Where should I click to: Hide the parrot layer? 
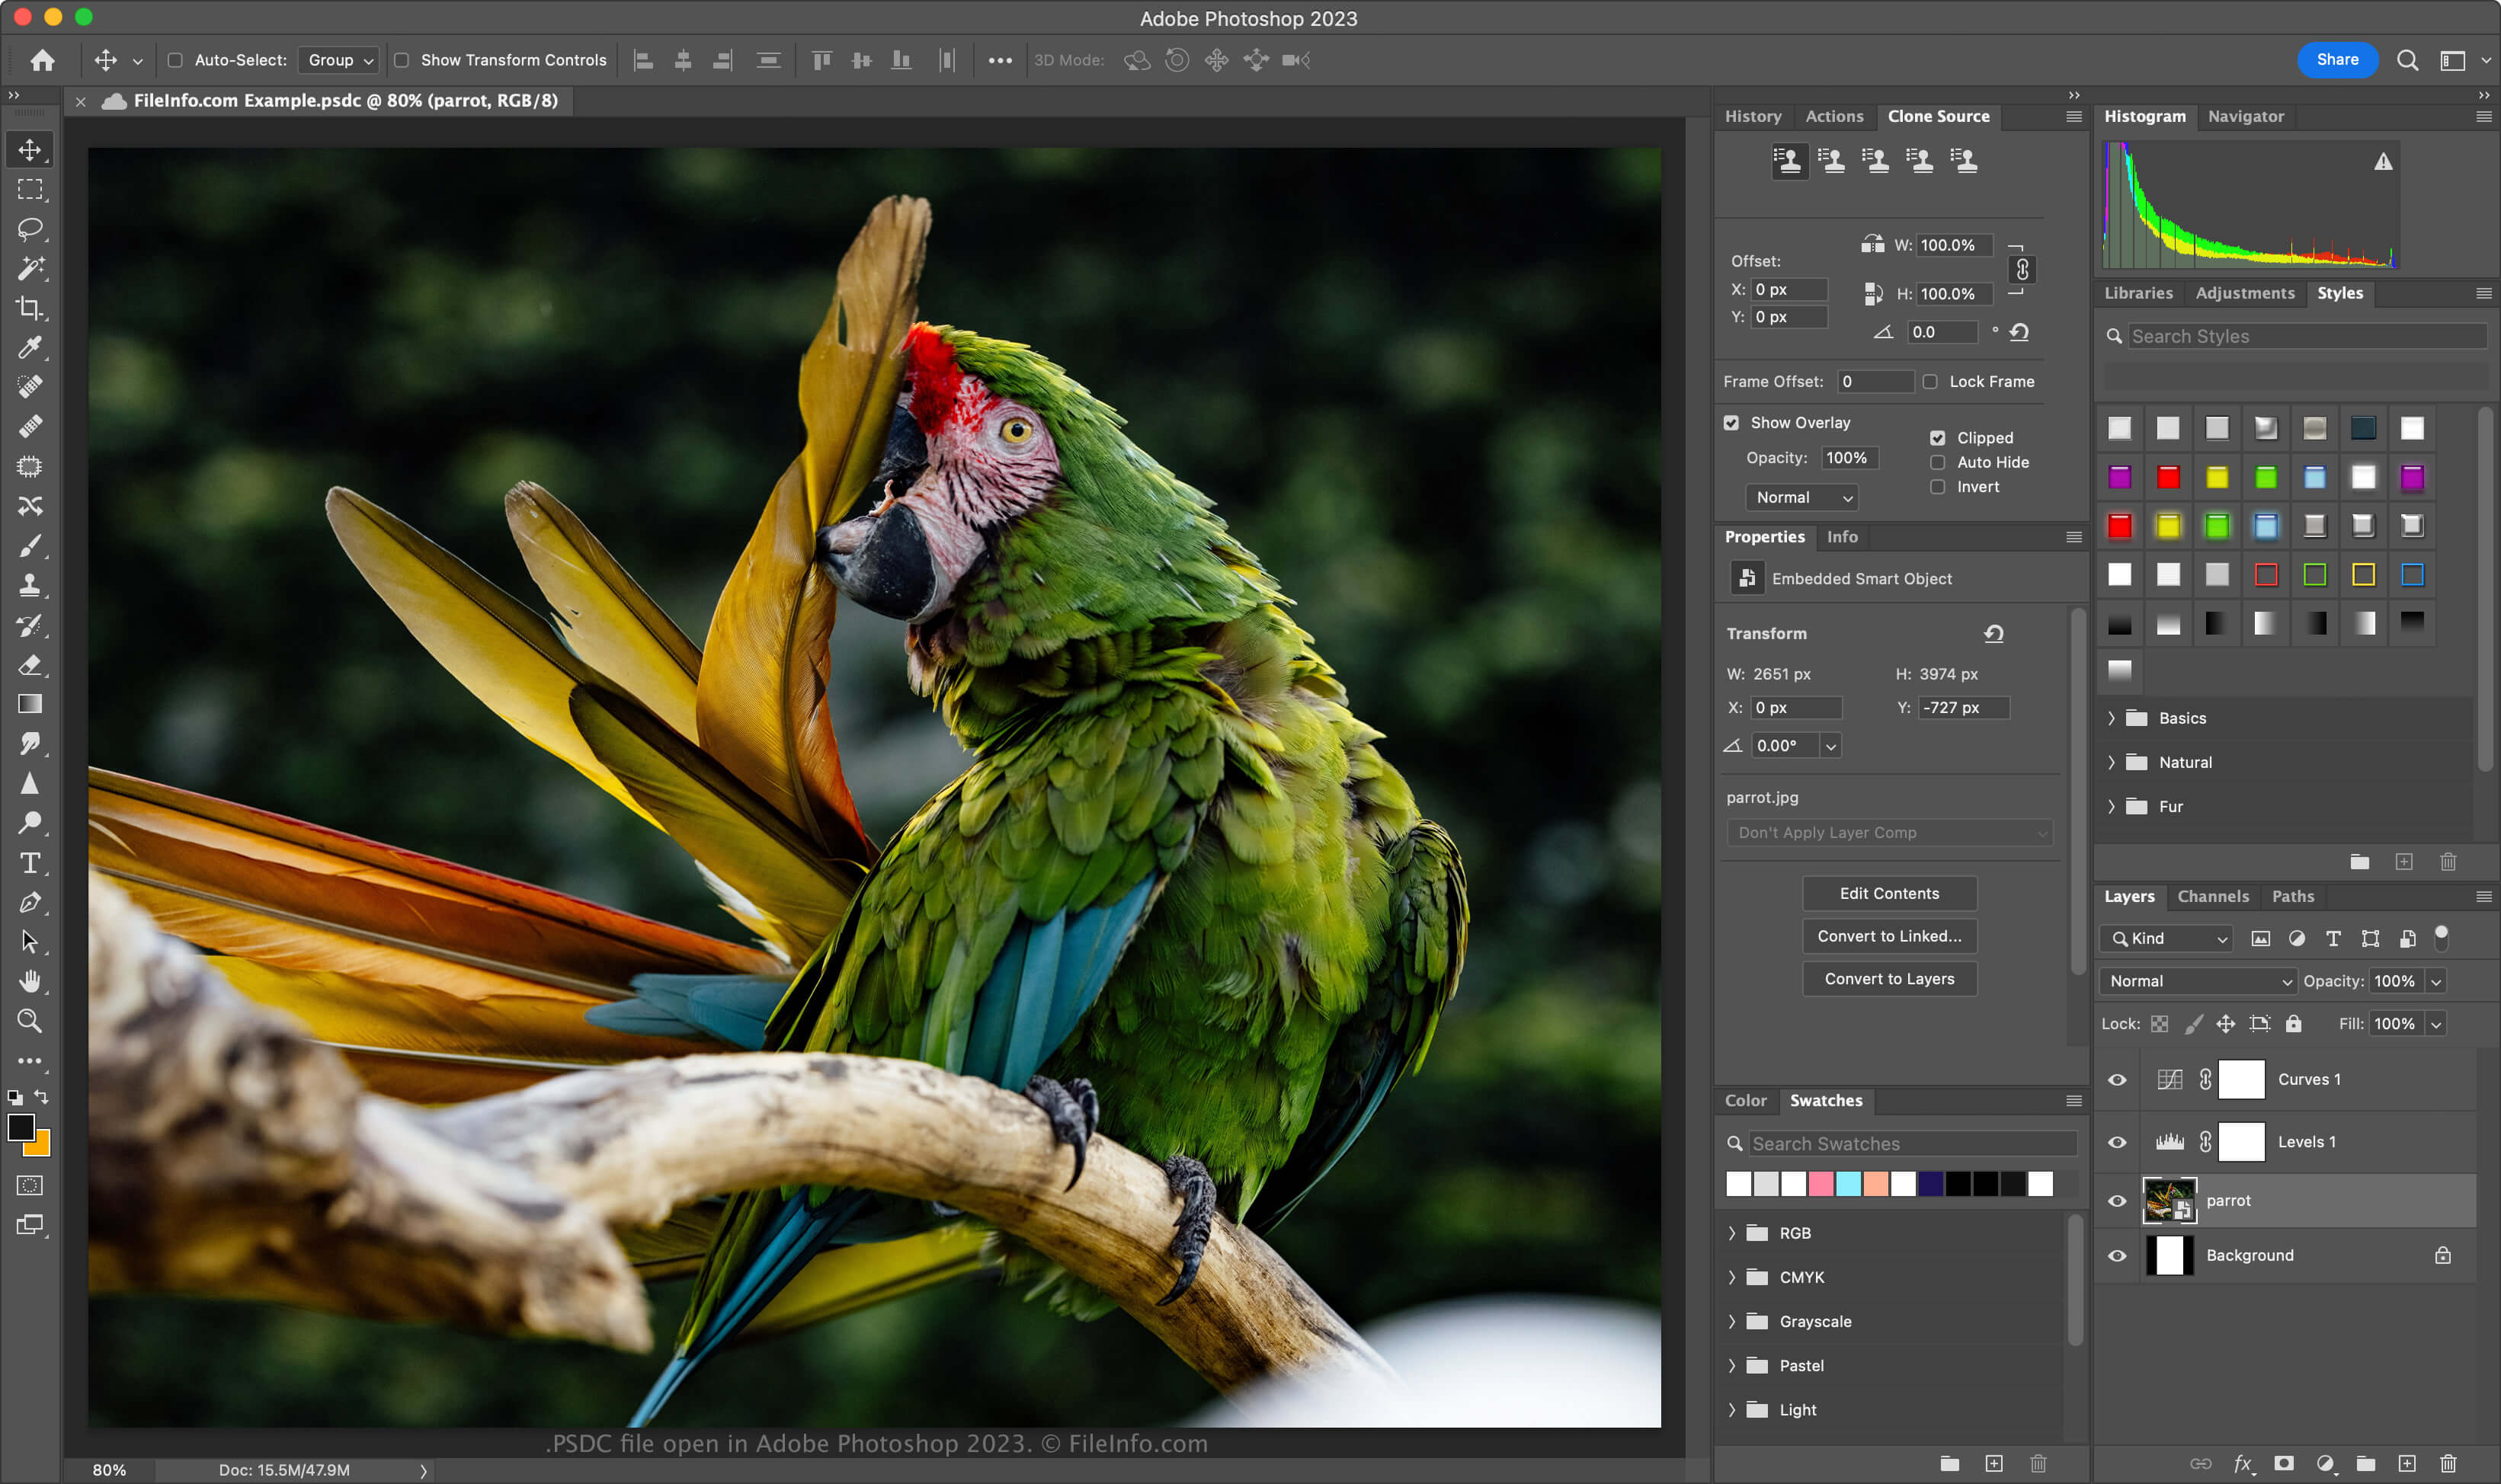(x=2117, y=1201)
